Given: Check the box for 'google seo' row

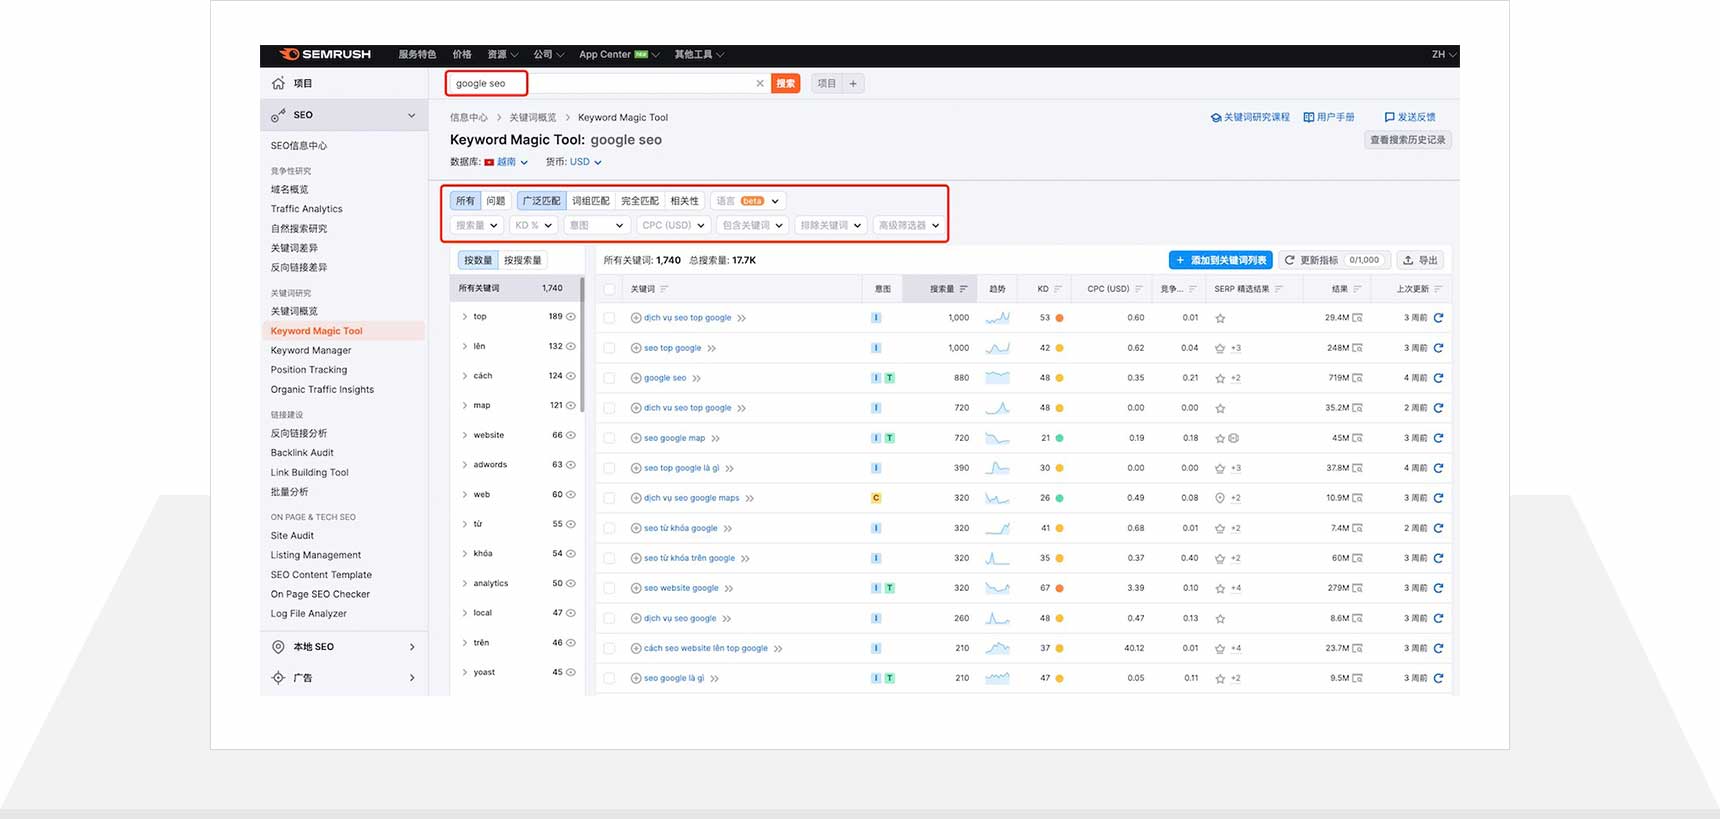Looking at the screenshot, I should click(x=609, y=378).
